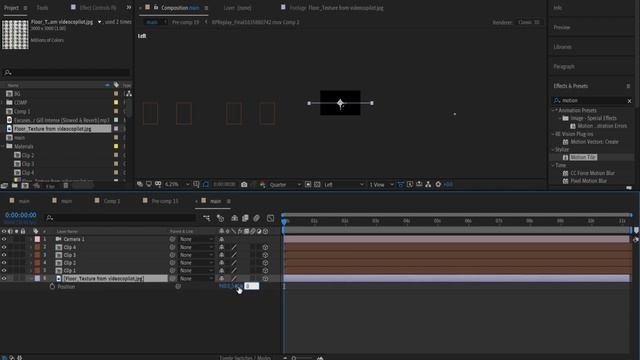Viewport: 640px width, 360px height.
Task: Open the Layer (none) viewer tab
Action: pos(238,8)
